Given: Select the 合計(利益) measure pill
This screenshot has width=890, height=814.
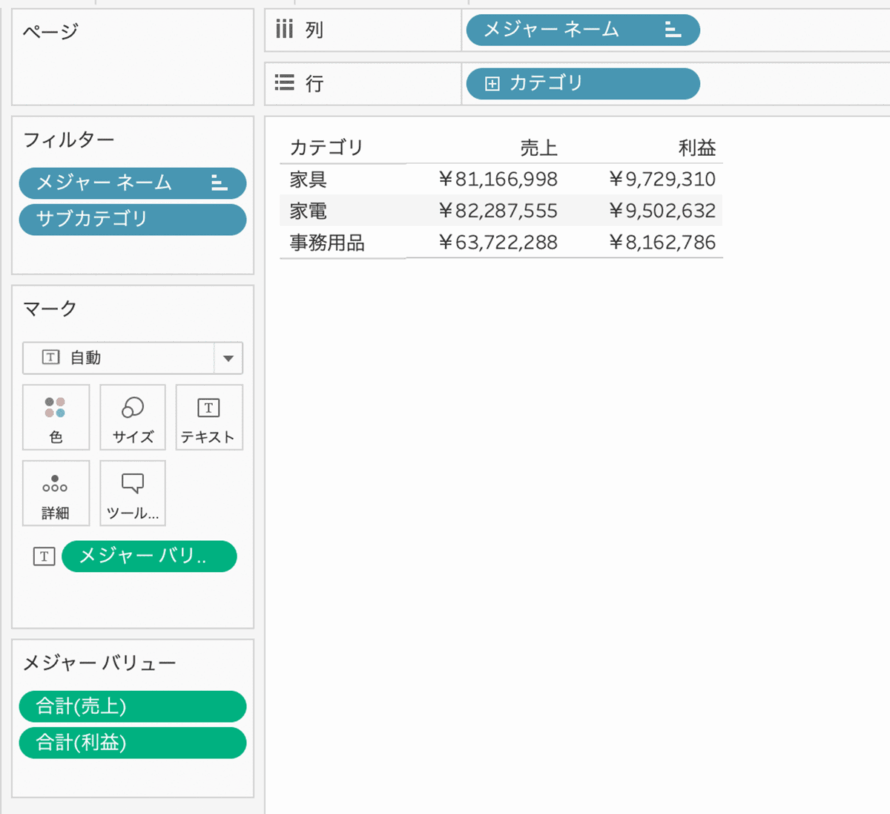Looking at the screenshot, I should [133, 742].
